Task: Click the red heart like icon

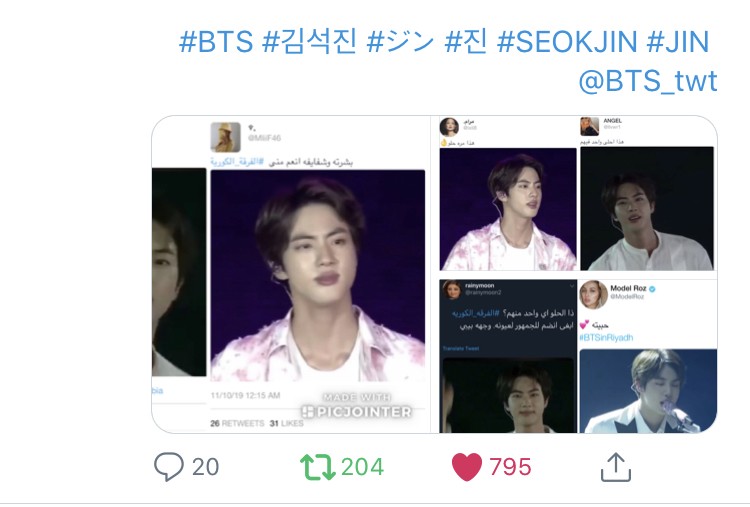Action: 467,467
